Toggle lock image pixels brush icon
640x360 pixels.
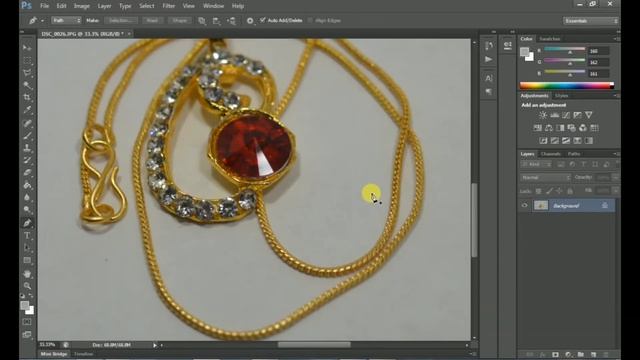[x=549, y=191]
